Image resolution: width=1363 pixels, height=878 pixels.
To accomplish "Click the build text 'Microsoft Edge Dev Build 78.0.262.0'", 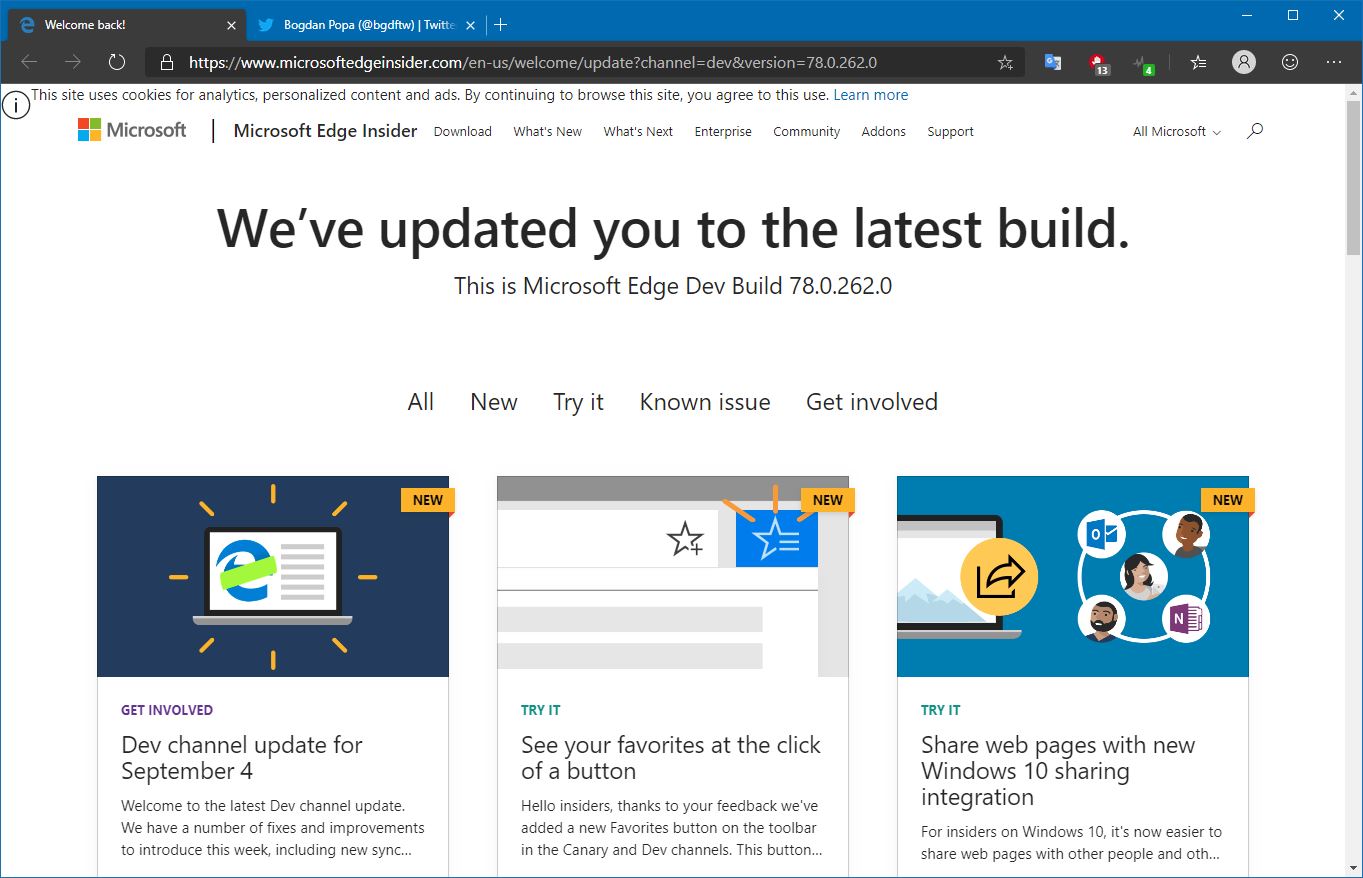I will pyautogui.click(x=707, y=286).
